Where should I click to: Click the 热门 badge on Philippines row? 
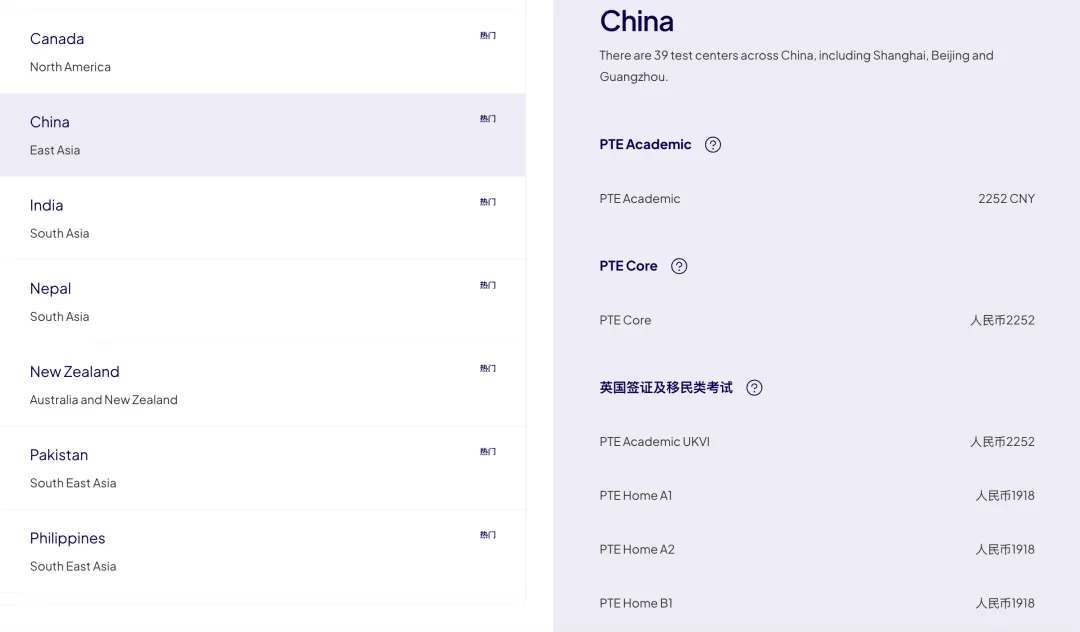pyautogui.click(x=488, y=535)
